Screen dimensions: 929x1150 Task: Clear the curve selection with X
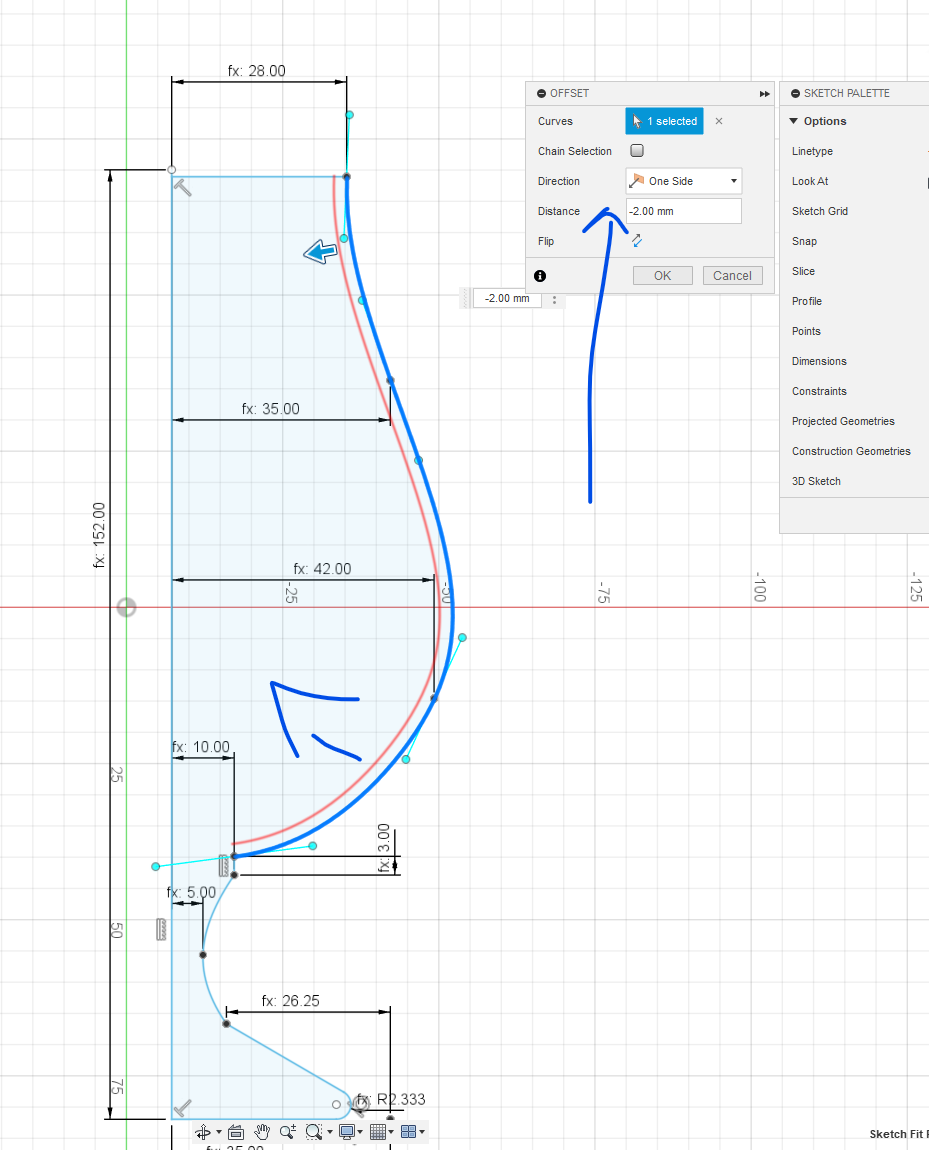[x=719, y=121]
